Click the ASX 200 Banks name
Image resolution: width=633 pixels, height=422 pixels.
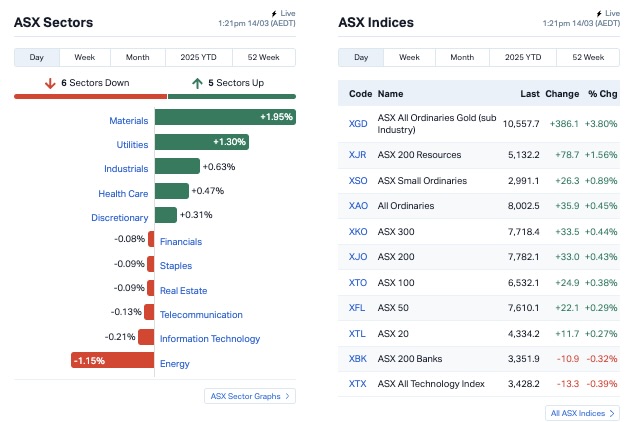point(410,359)
